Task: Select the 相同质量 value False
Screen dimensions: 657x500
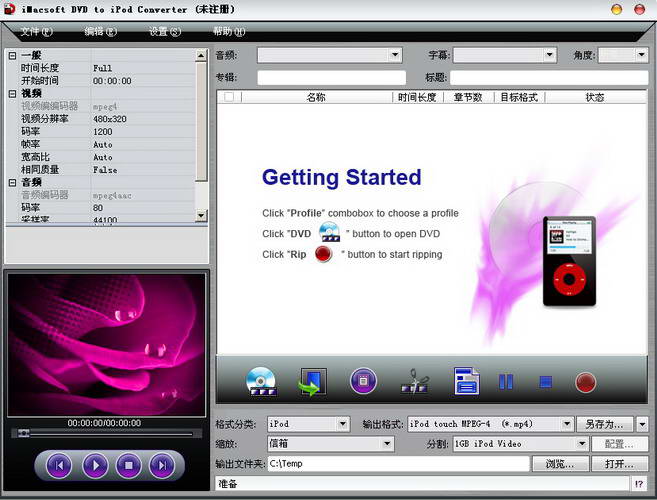Action: (105, 170)
